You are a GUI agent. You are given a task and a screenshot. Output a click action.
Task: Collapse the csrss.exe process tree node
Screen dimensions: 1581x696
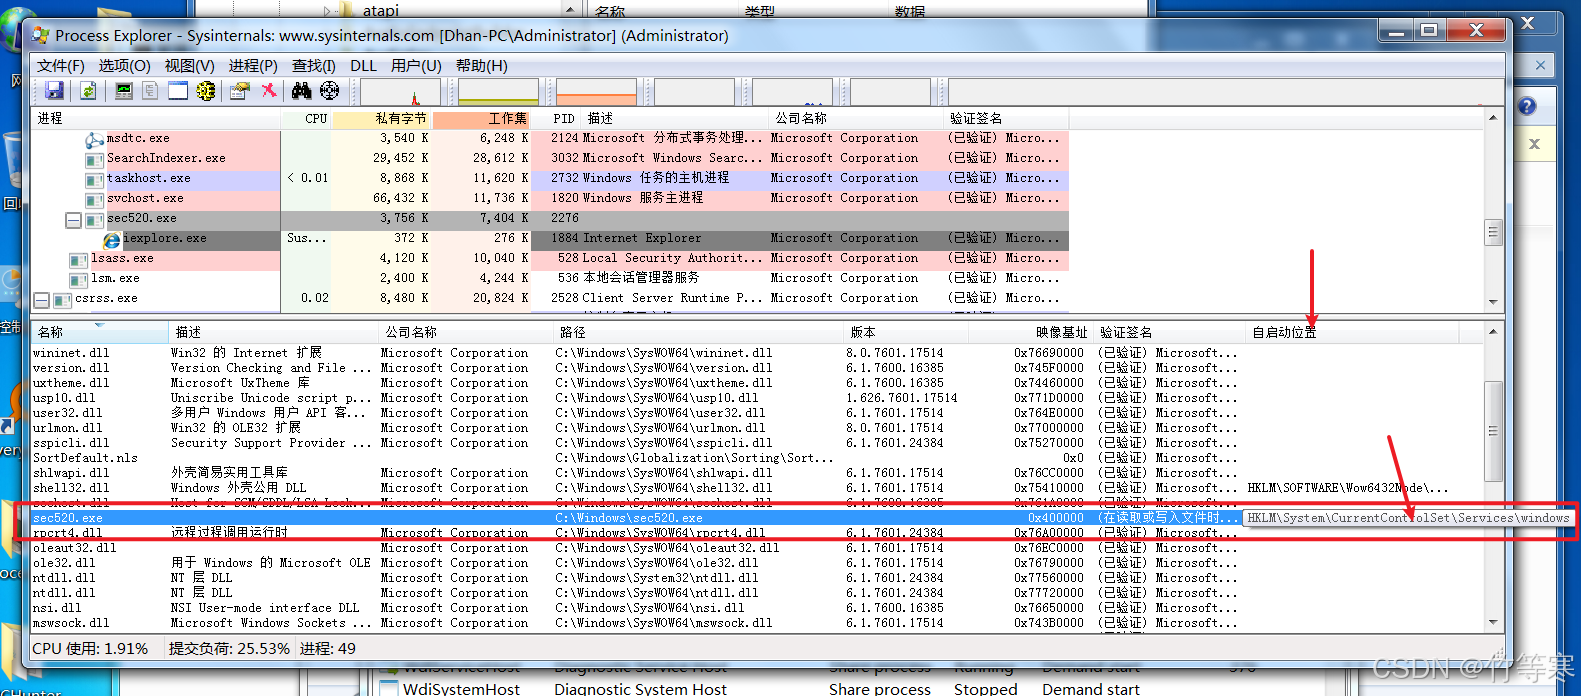click(x=41, y=299)
